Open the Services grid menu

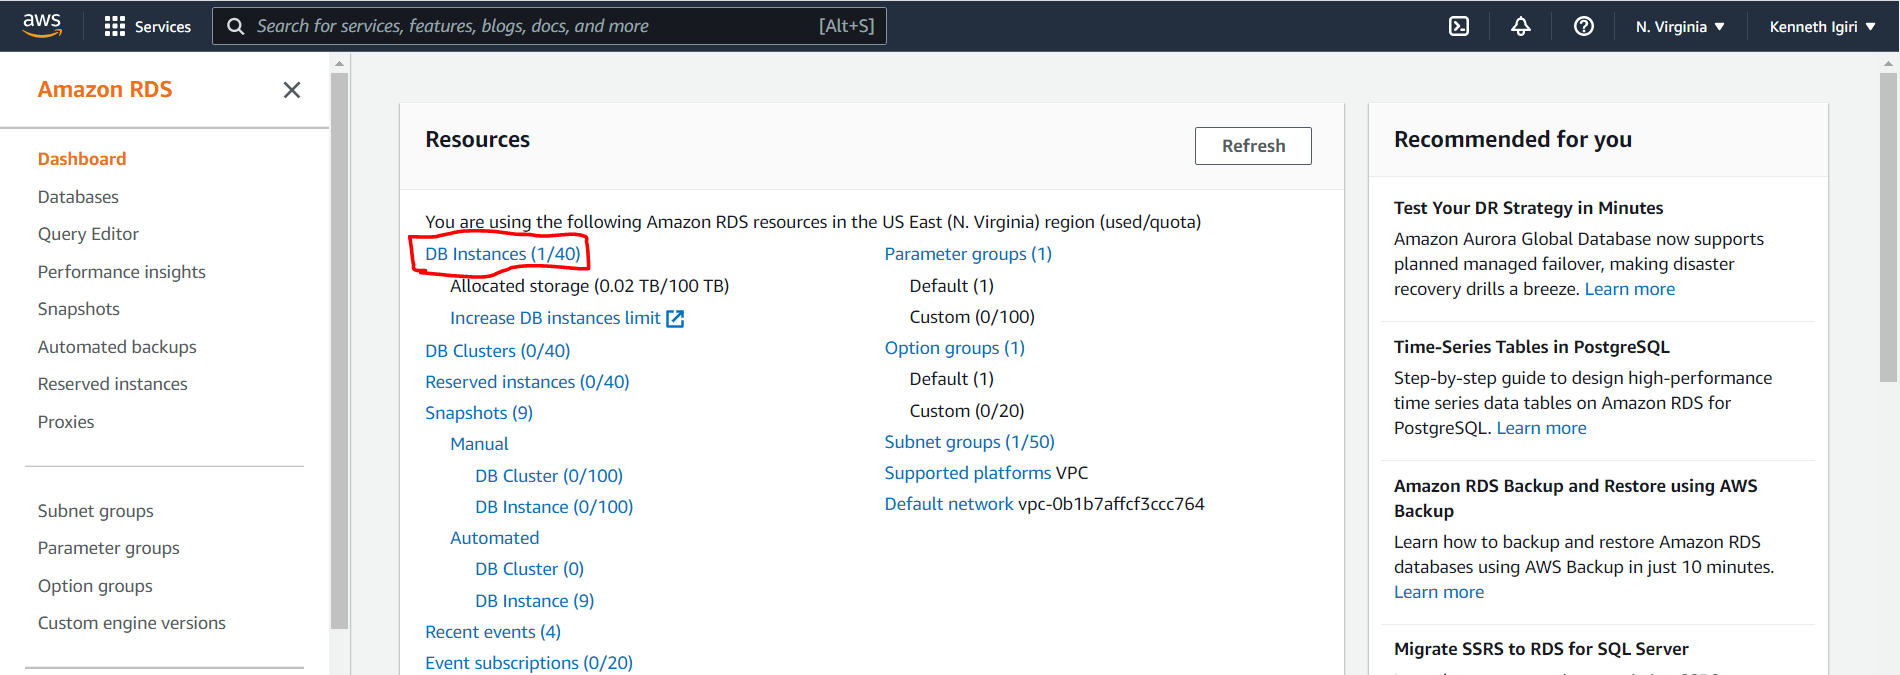click(x=147, y=26)
